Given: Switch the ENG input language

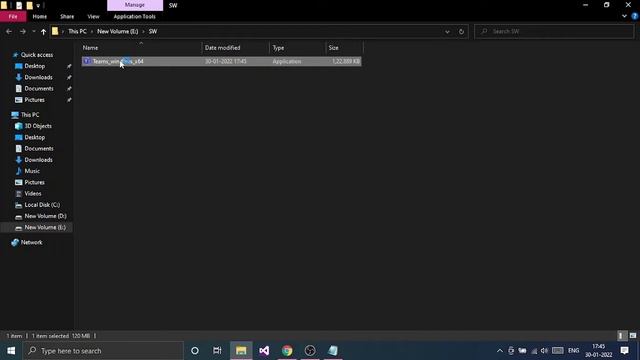Looking at the screenshot, I should (573, 351).
